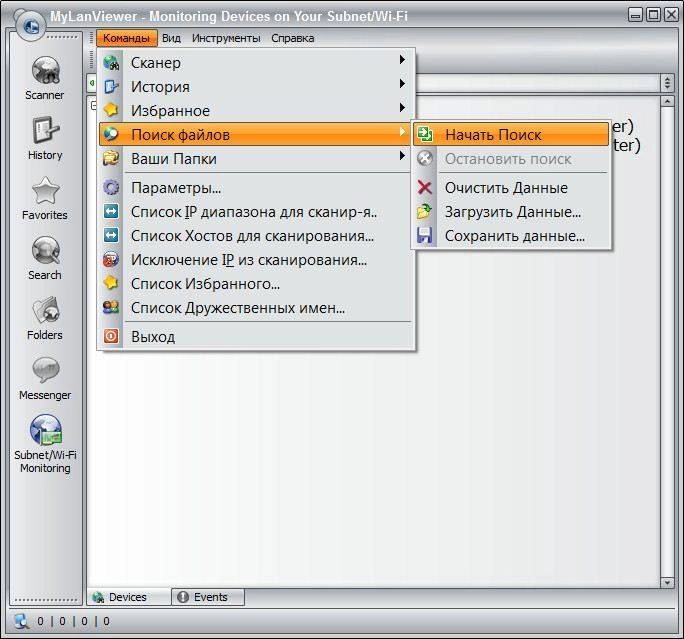The width and height of the screenshot is (684, 639).
Task: Select Исключение IP из сканирования...
Action: tap(256, 260)
